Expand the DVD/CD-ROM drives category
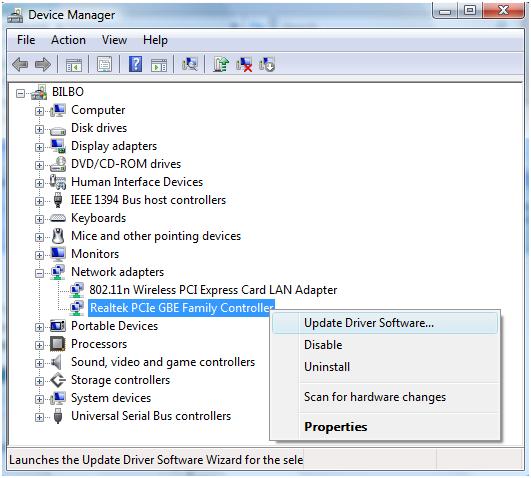 click(x=39, y=165)
